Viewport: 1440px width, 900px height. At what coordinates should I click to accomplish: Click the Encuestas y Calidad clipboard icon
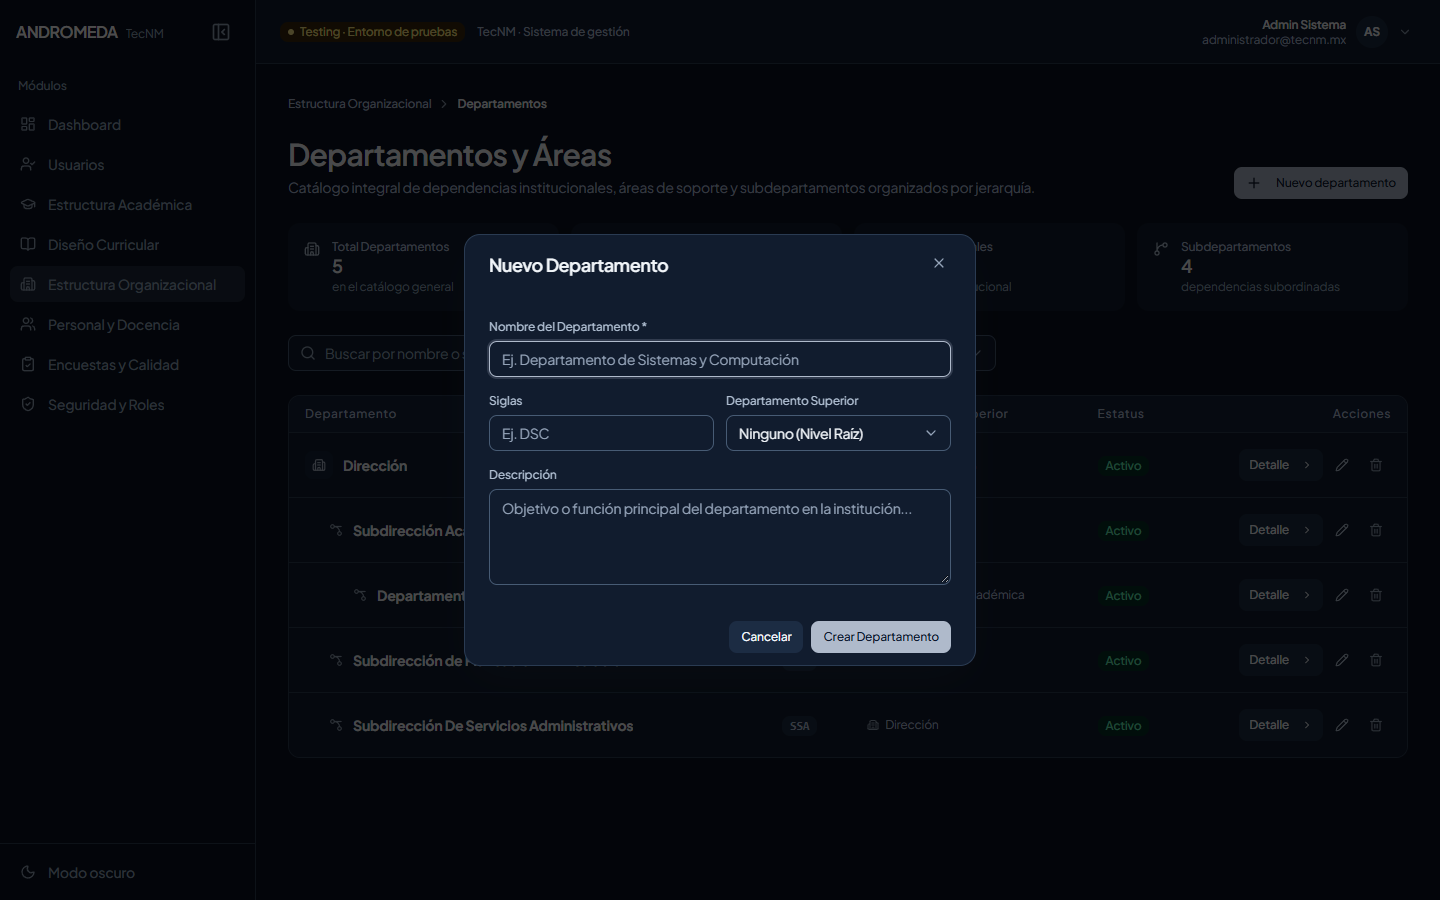(x=28, y=365)
